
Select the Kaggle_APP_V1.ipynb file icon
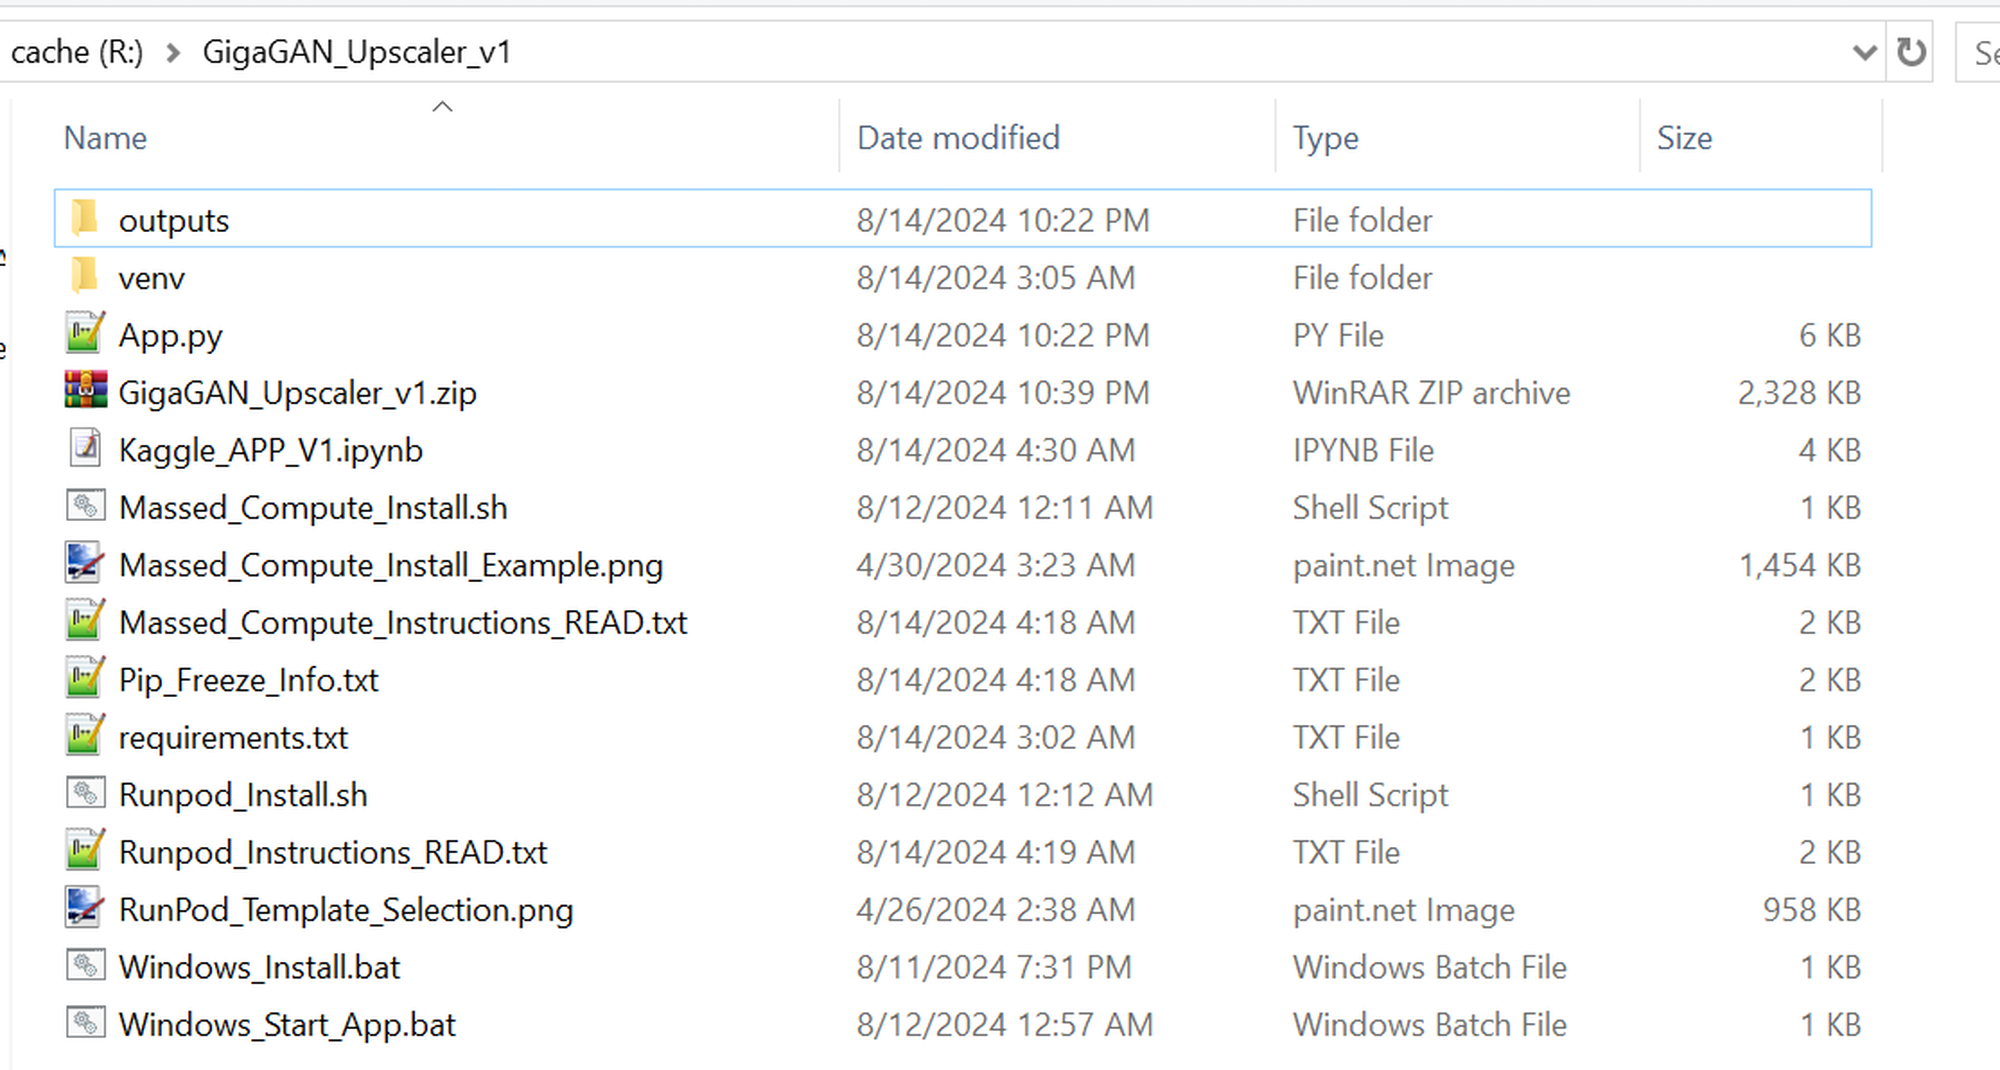tap(85, 448)
